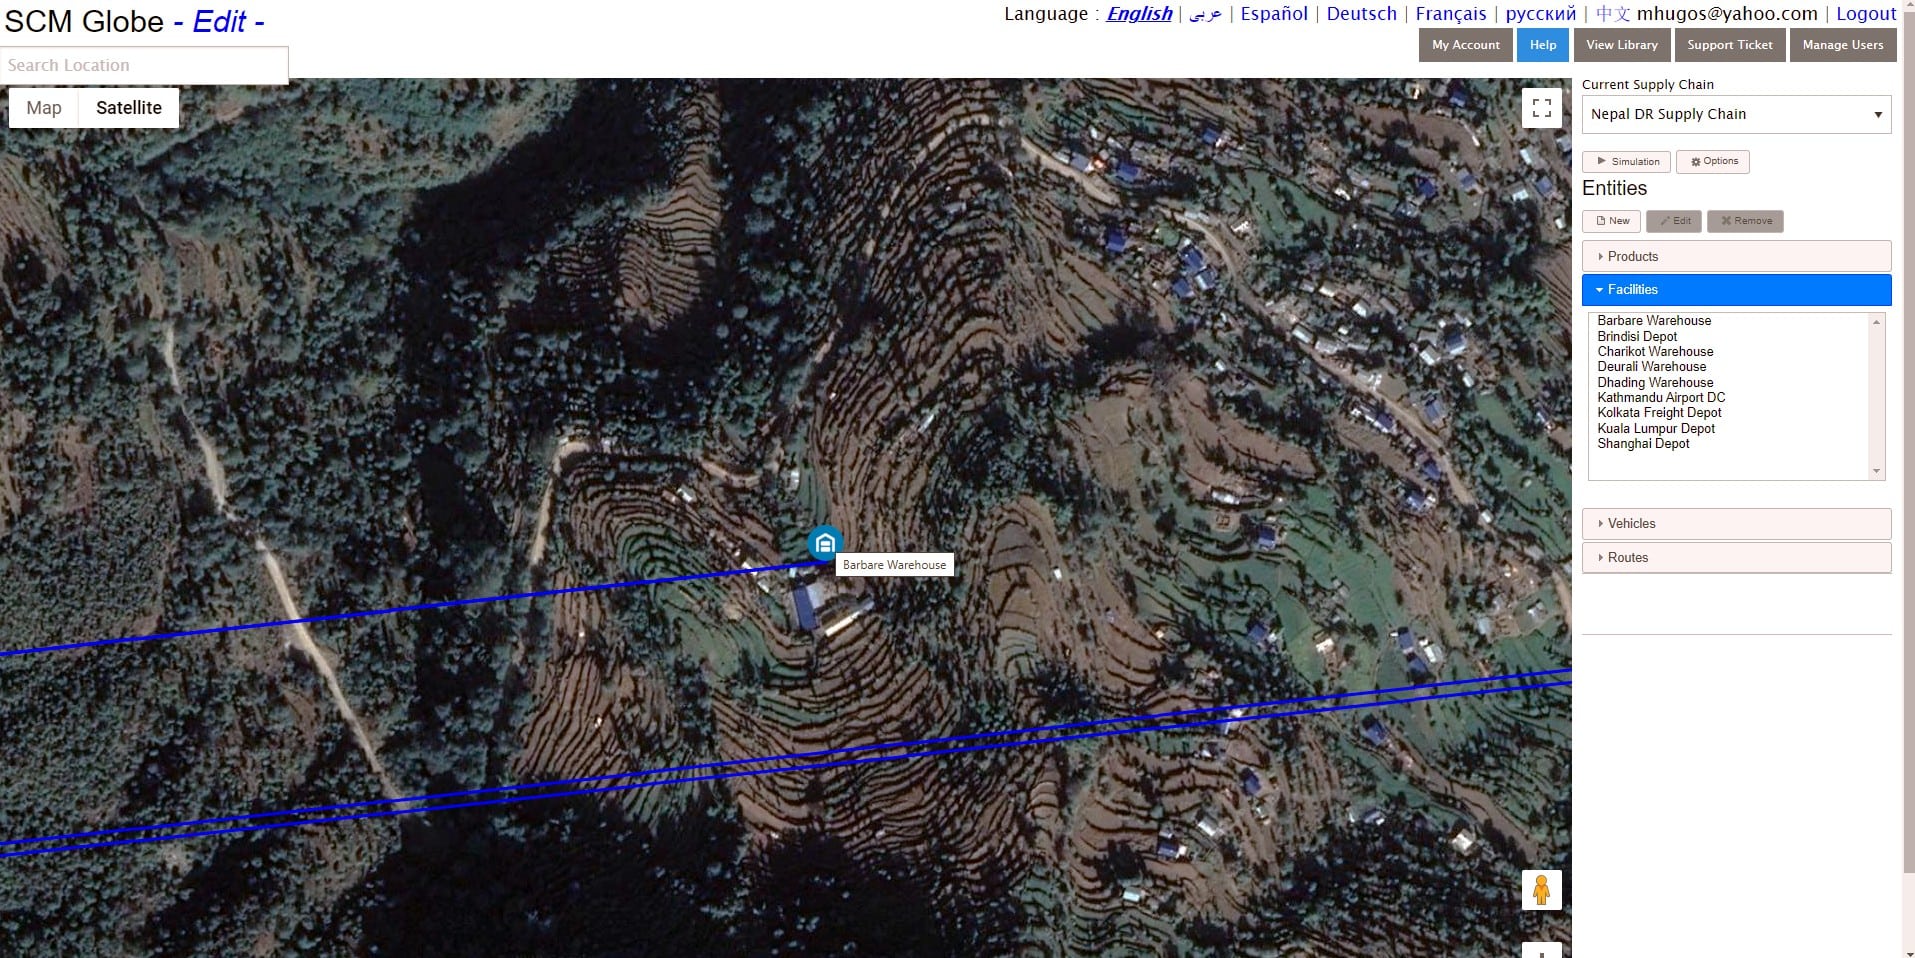Image resolution: width=1915 pixels, height=958 pixels.
Task: Create a New entity
Action: click(x=1611, y=221)
